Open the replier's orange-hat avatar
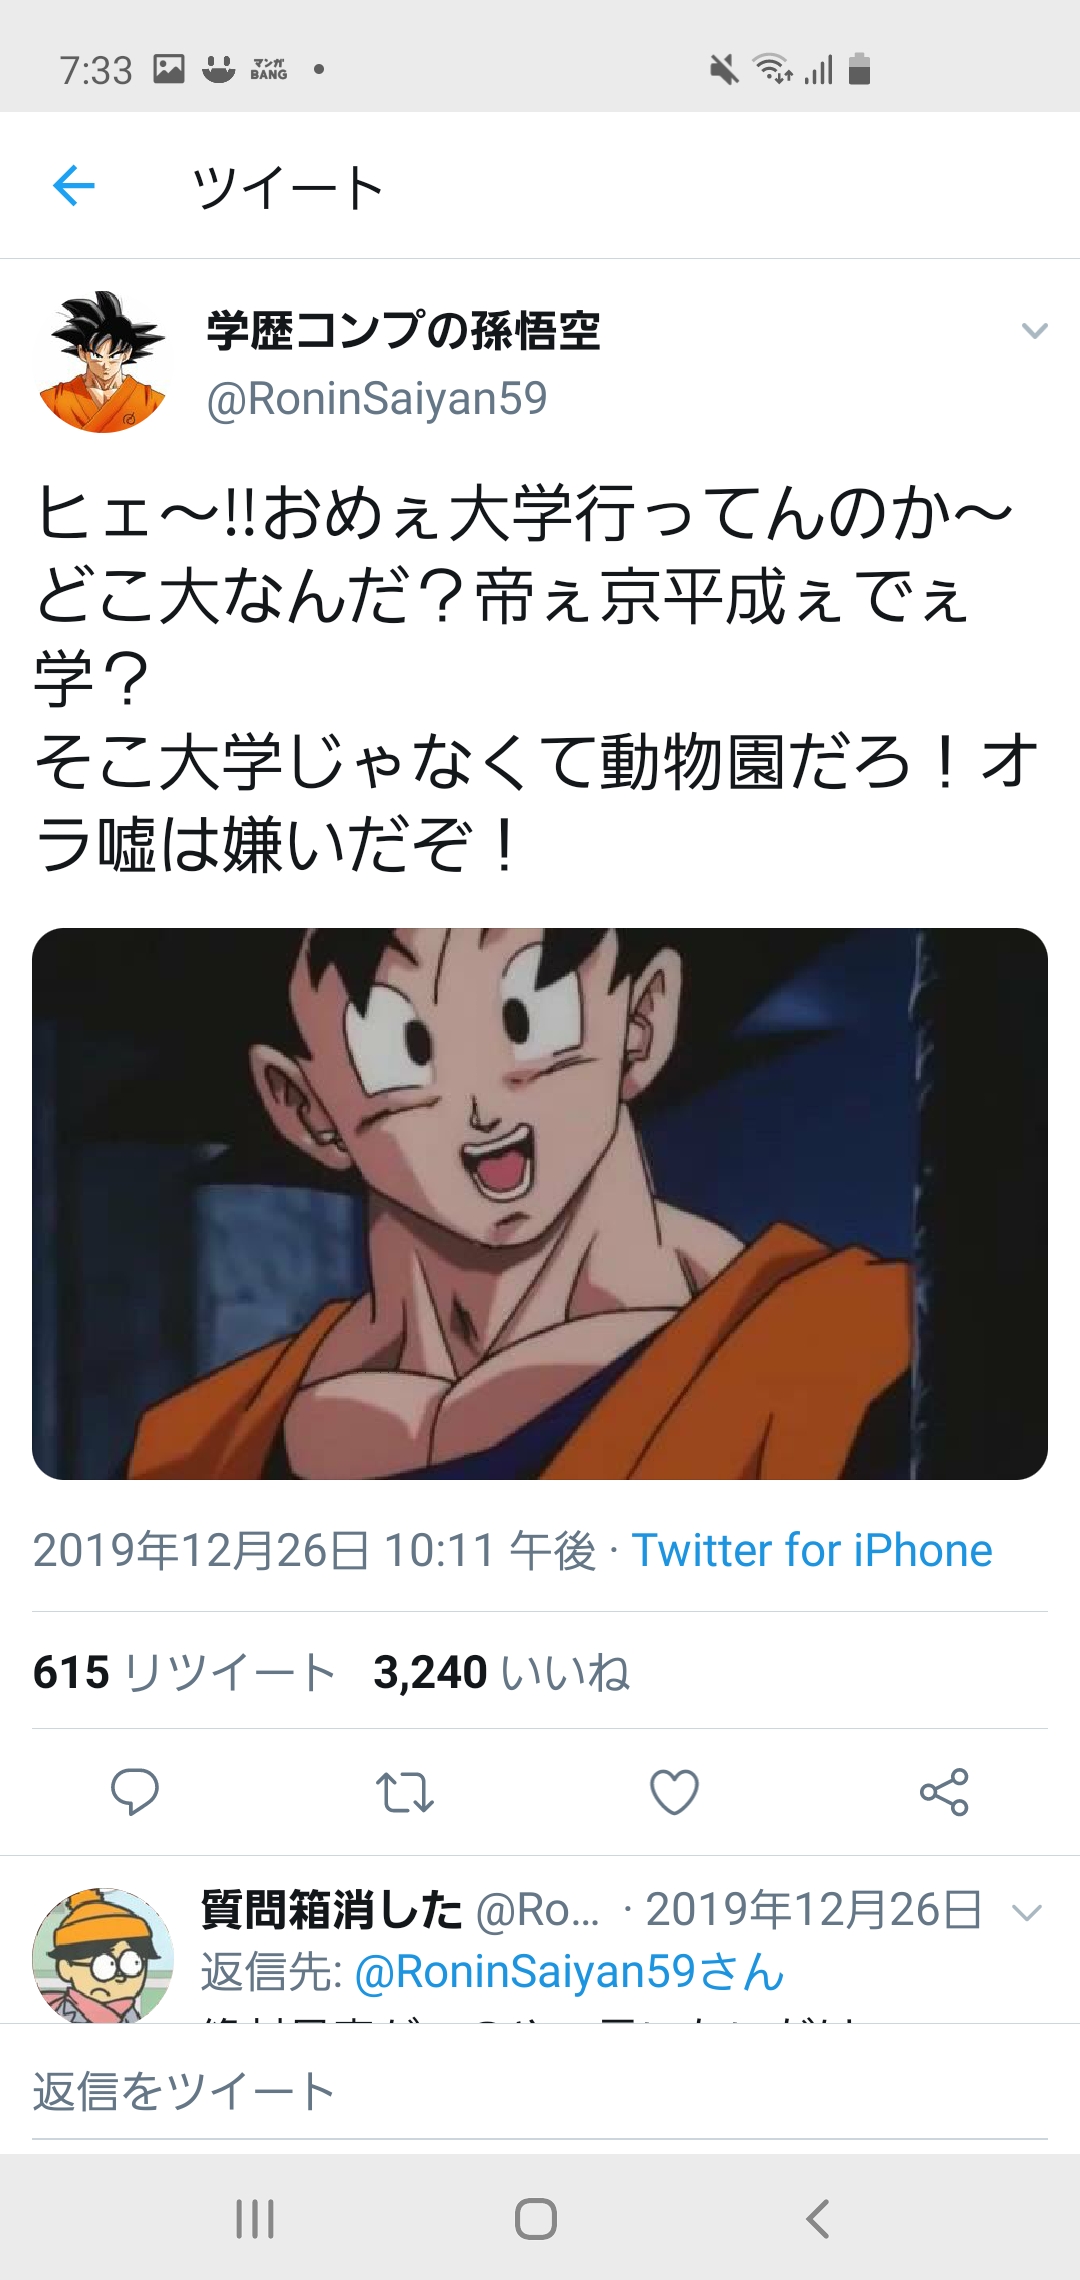Viewport: 1080px width, 2280px height. pyautogui.click(x=102, y=1955)
